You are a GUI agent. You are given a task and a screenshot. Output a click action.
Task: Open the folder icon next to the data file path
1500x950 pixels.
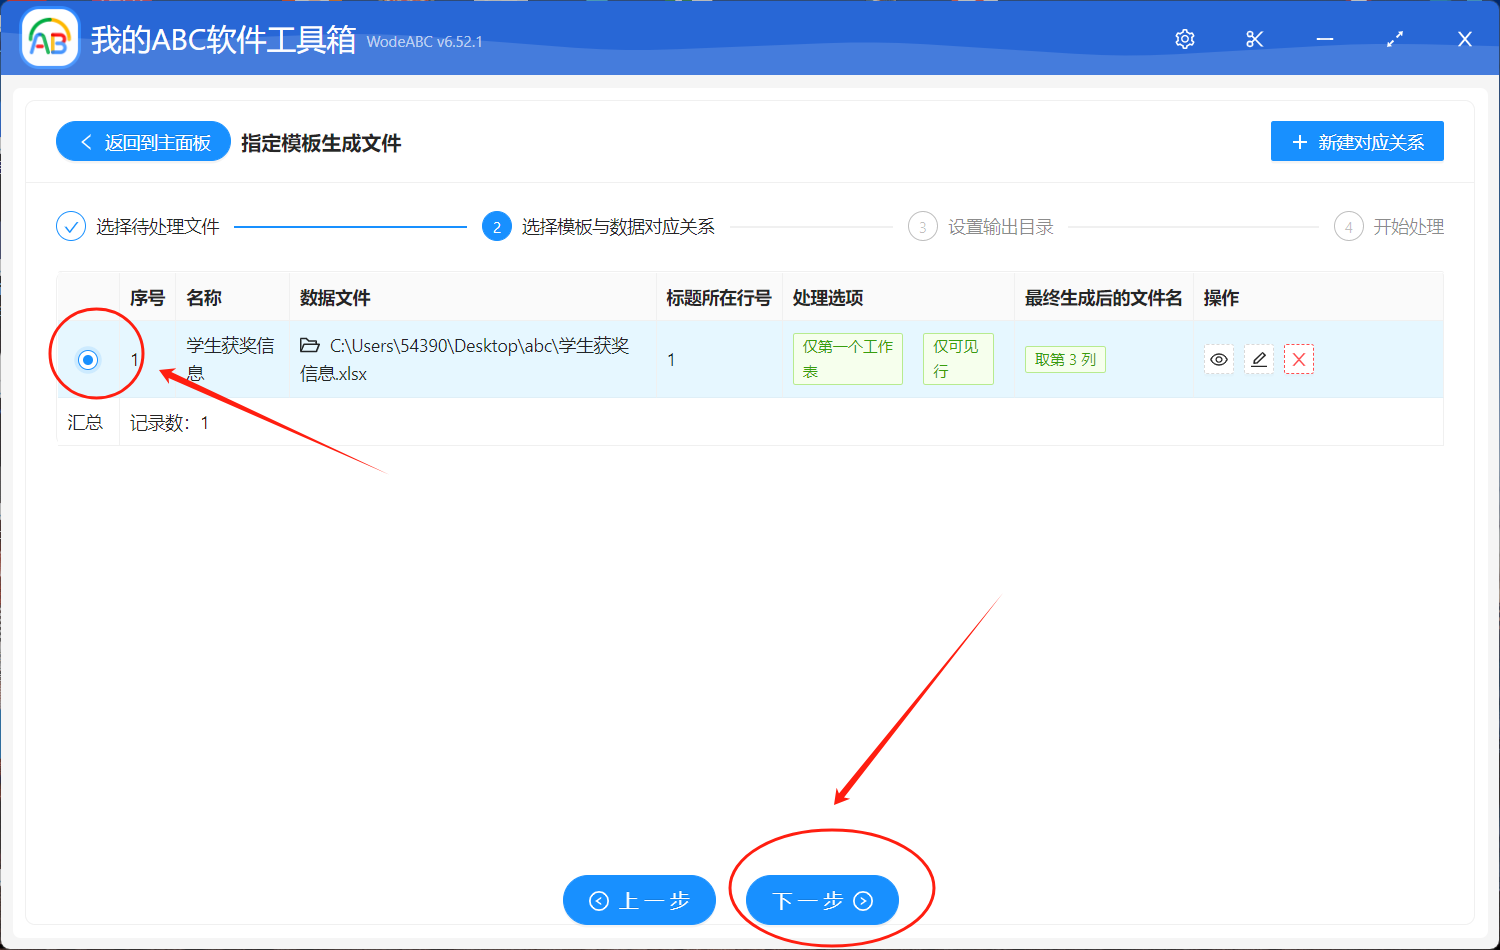coord(310,345)
